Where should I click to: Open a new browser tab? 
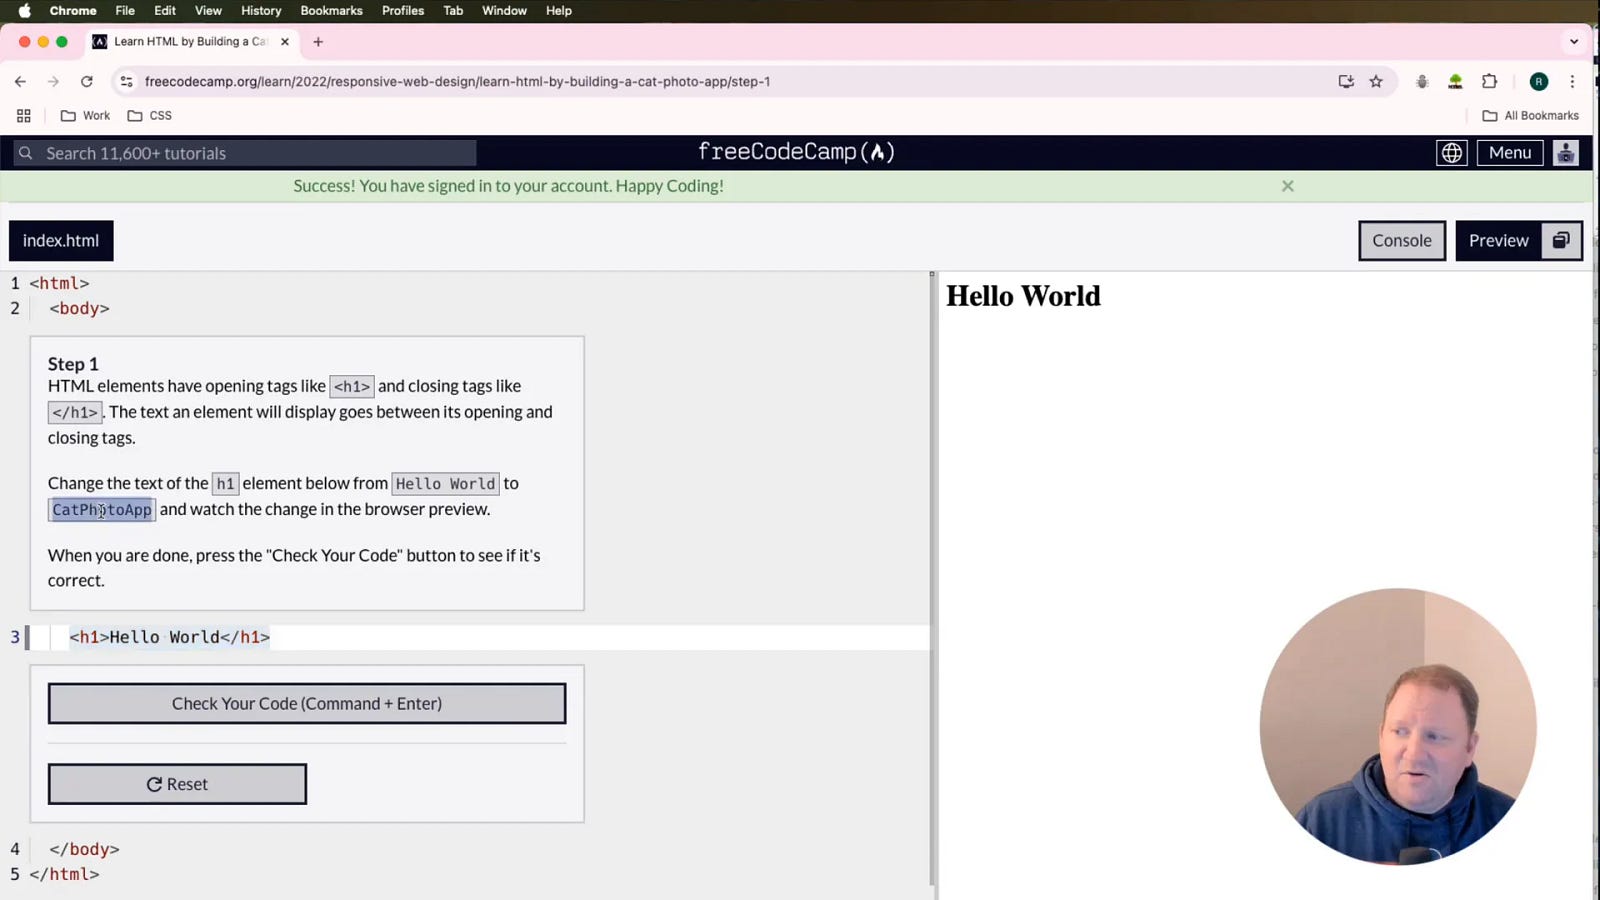318,42
